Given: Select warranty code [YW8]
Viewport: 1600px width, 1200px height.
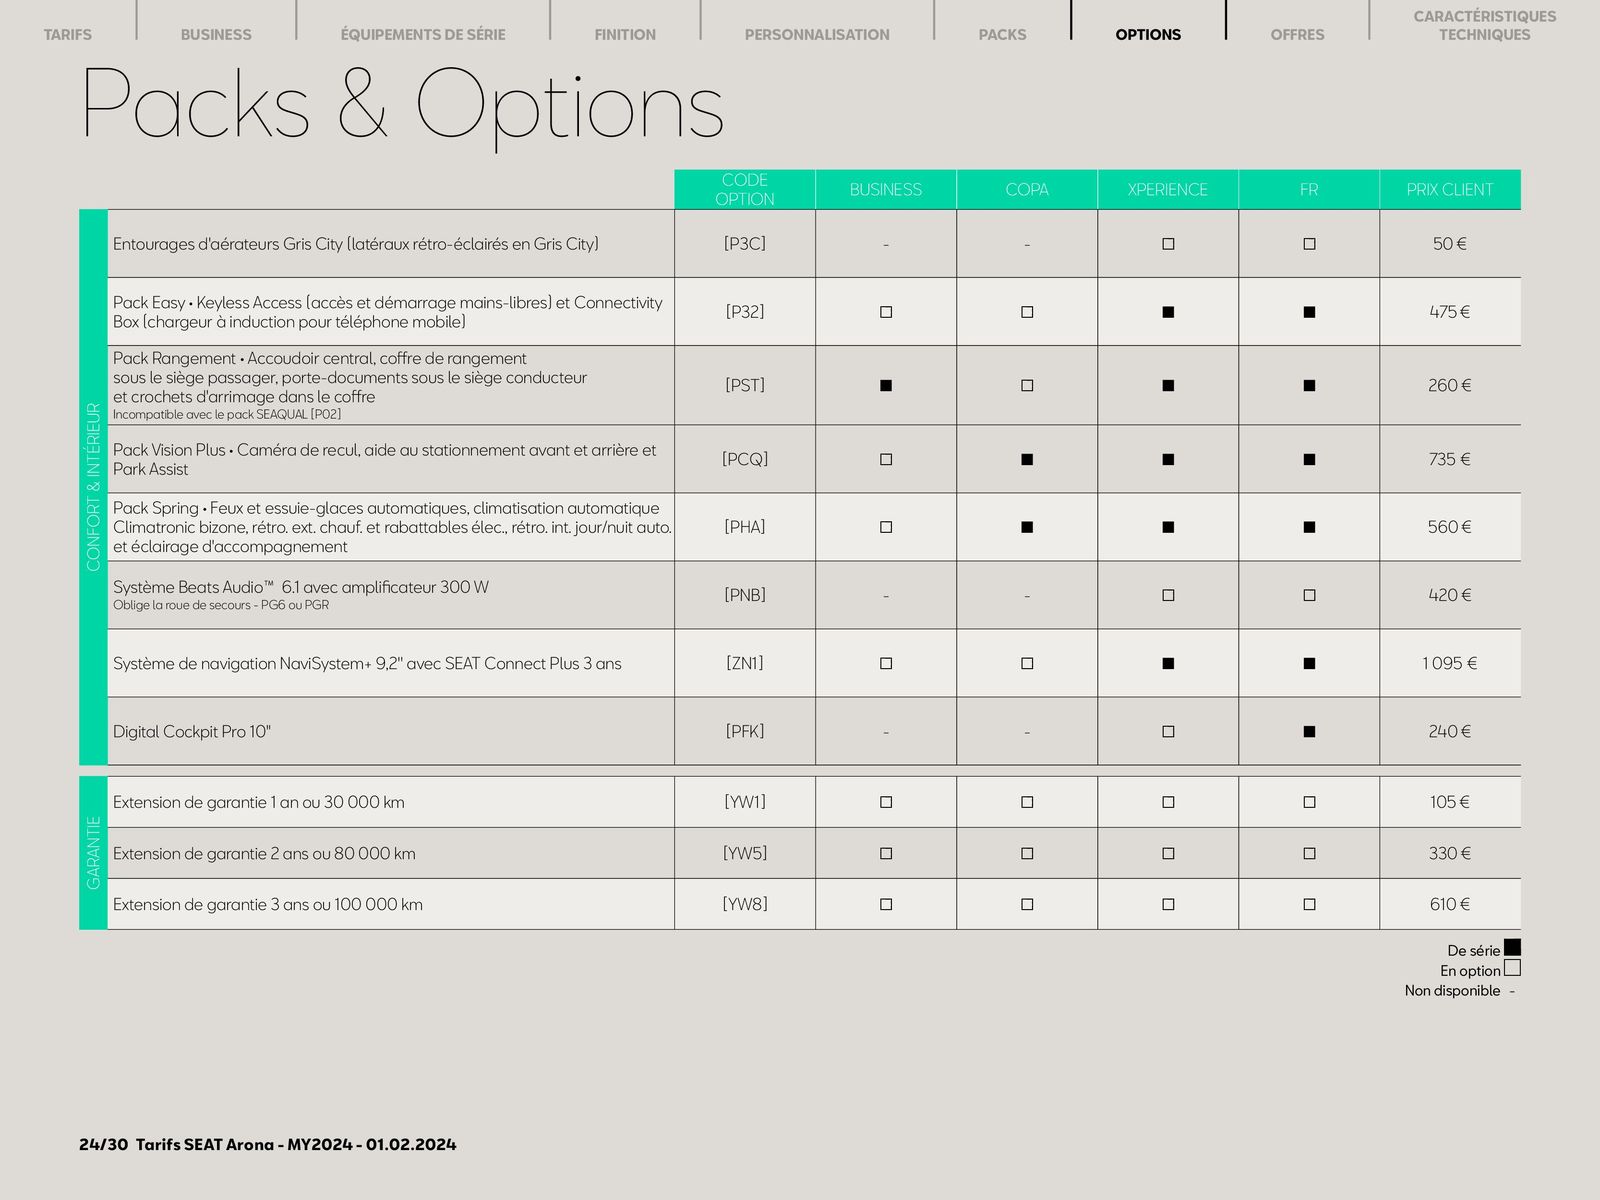Looking at the screenshot, I should click(x=745, y=904).
